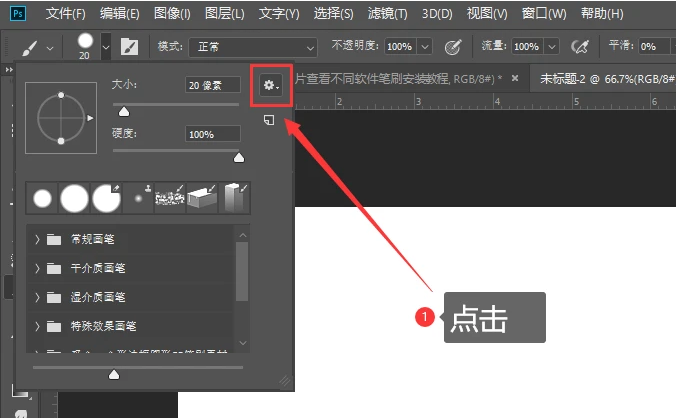Click the brush angle and roundness preview
Screen dimensions: 676x418
(x=61, y=118)
